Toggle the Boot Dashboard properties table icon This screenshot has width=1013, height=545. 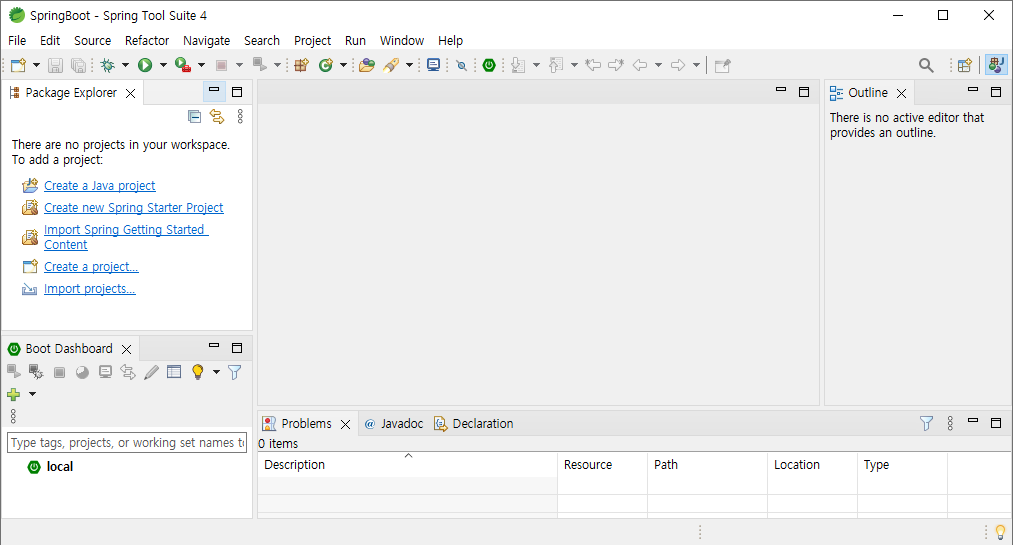point(174,371)
